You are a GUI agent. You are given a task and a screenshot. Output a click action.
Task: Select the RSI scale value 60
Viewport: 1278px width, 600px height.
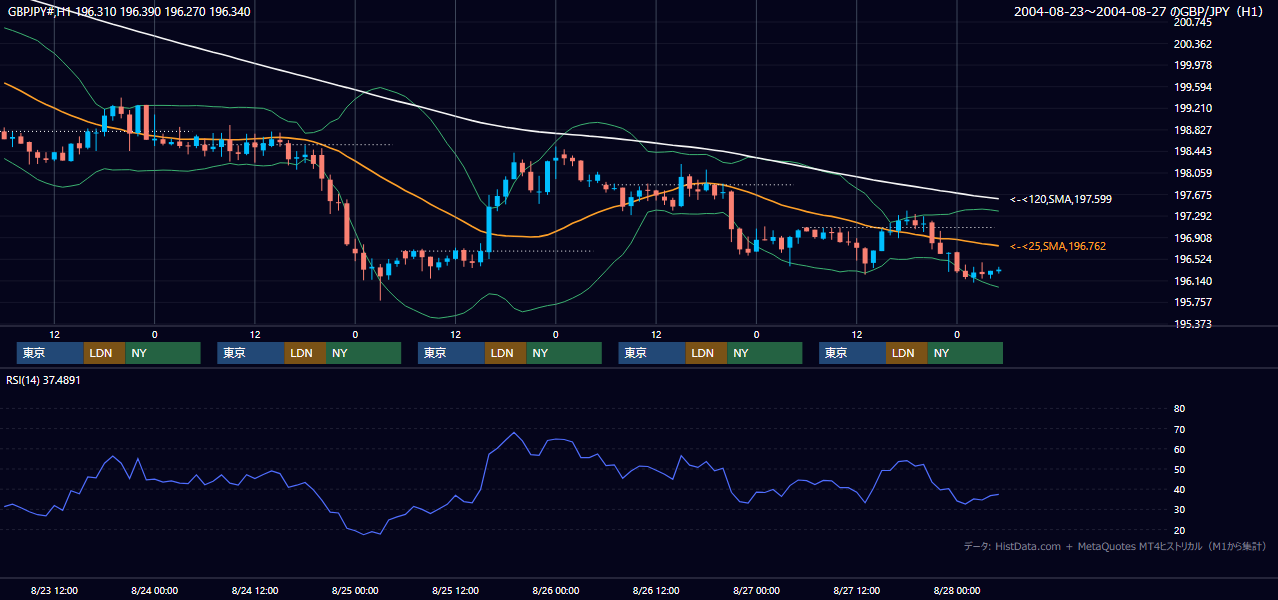tap(1179, 449)
